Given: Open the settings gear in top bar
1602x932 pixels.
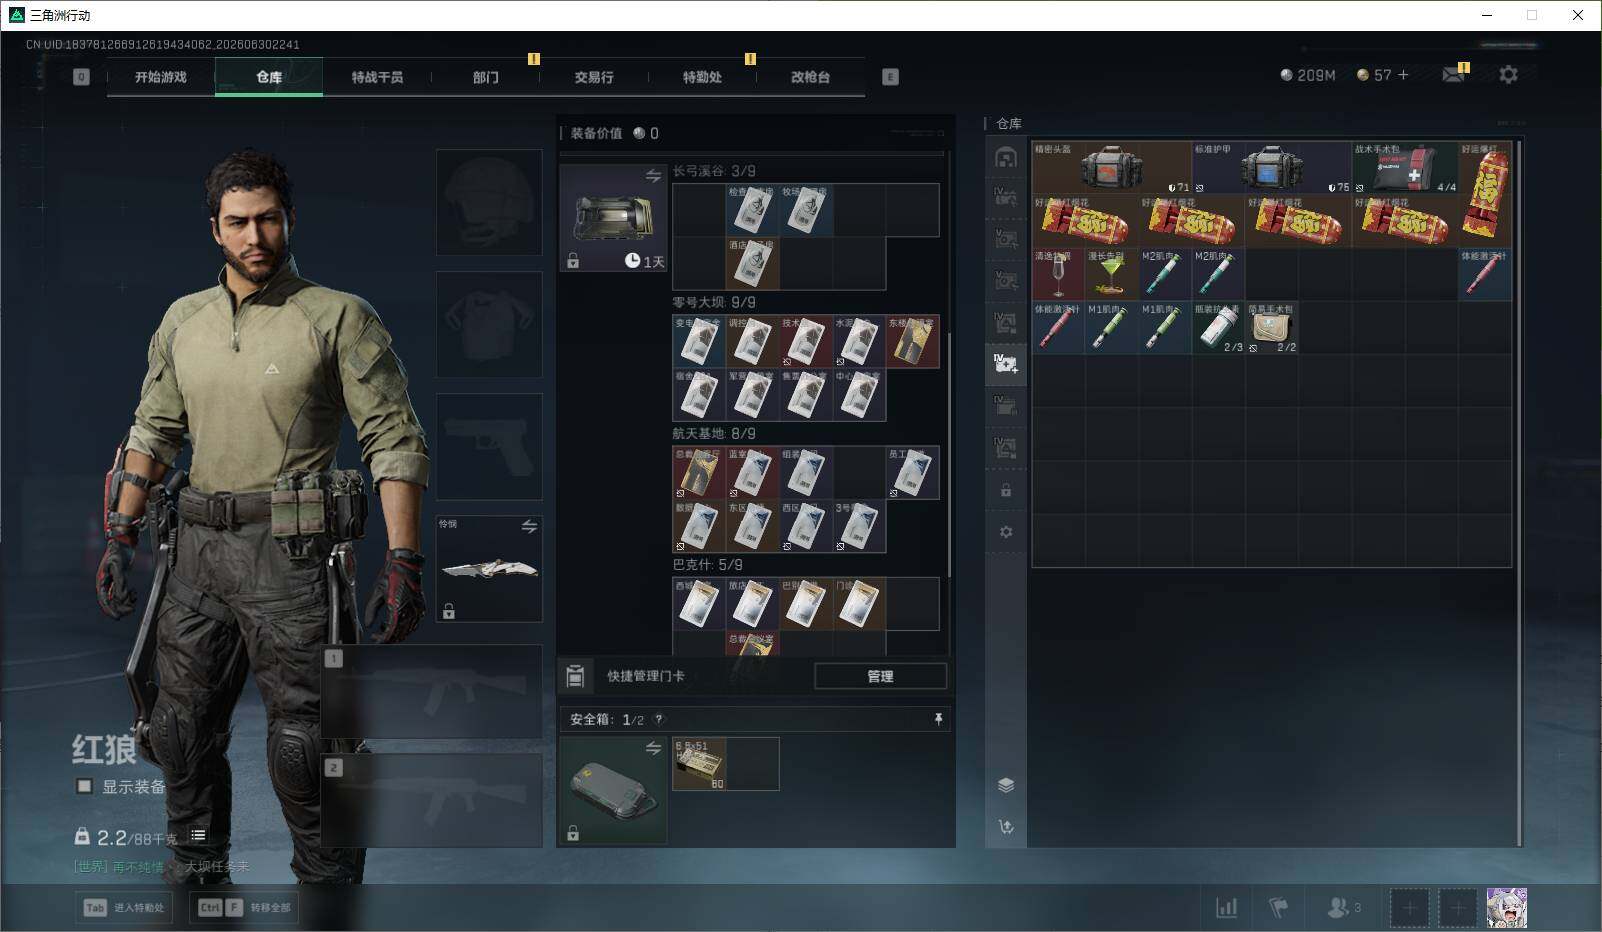Looking at the screenshot, I should coord(1508,75).
